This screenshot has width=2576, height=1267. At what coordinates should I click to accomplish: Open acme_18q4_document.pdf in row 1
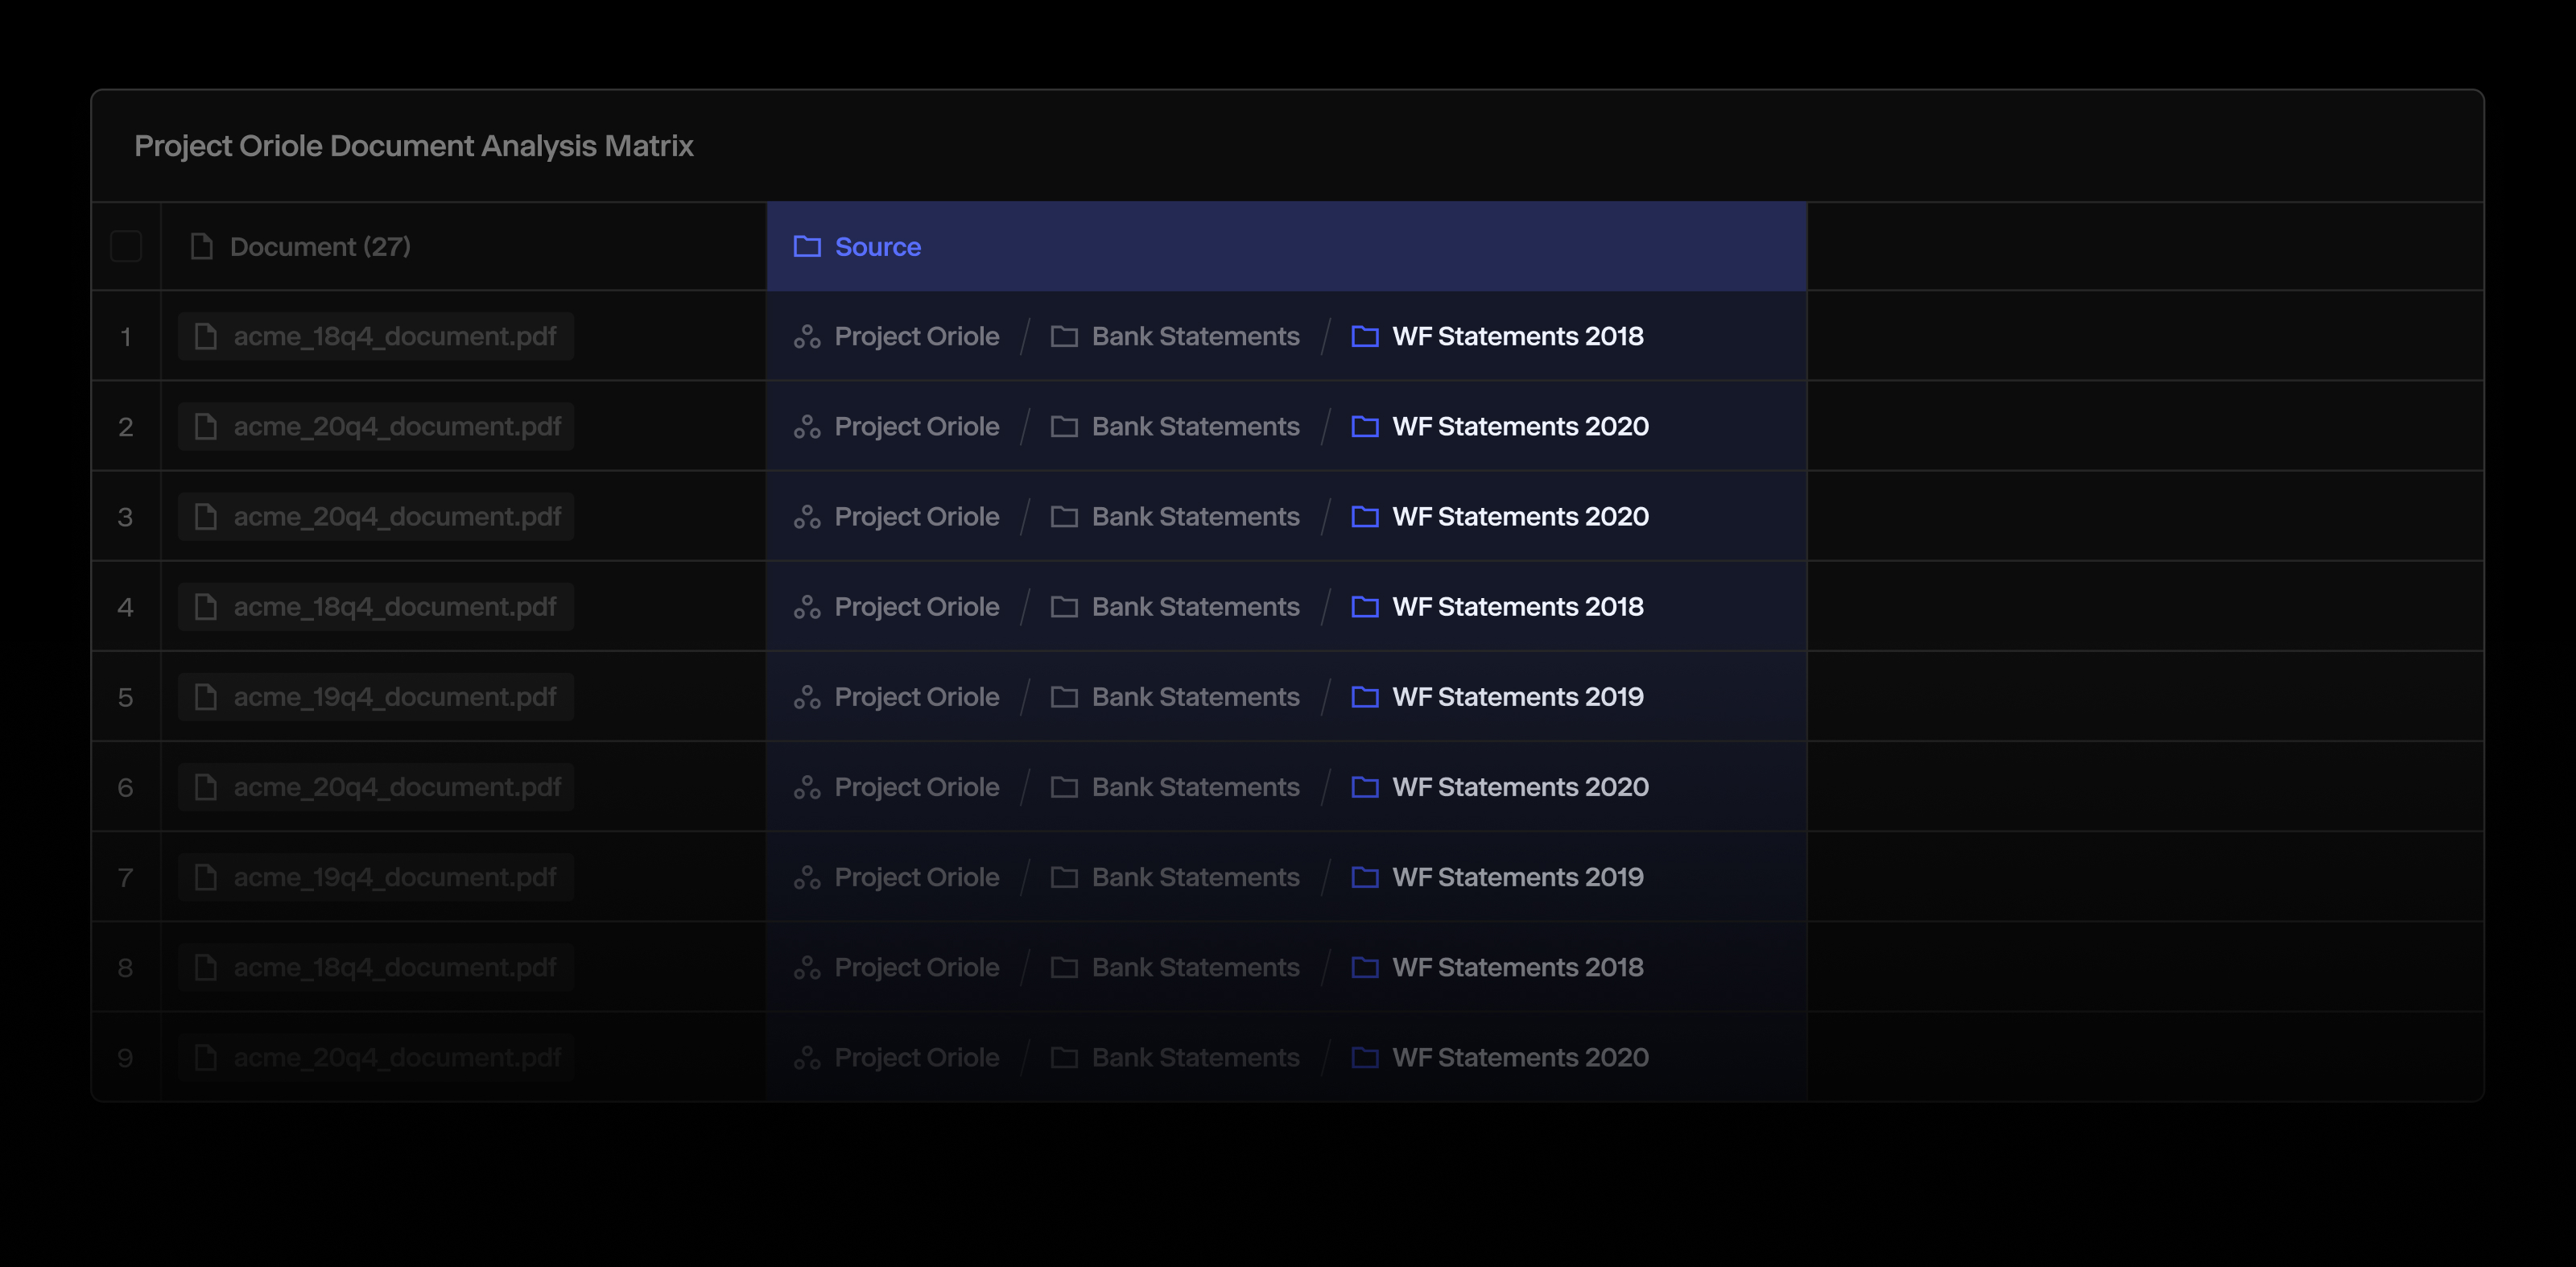(394, 337)
